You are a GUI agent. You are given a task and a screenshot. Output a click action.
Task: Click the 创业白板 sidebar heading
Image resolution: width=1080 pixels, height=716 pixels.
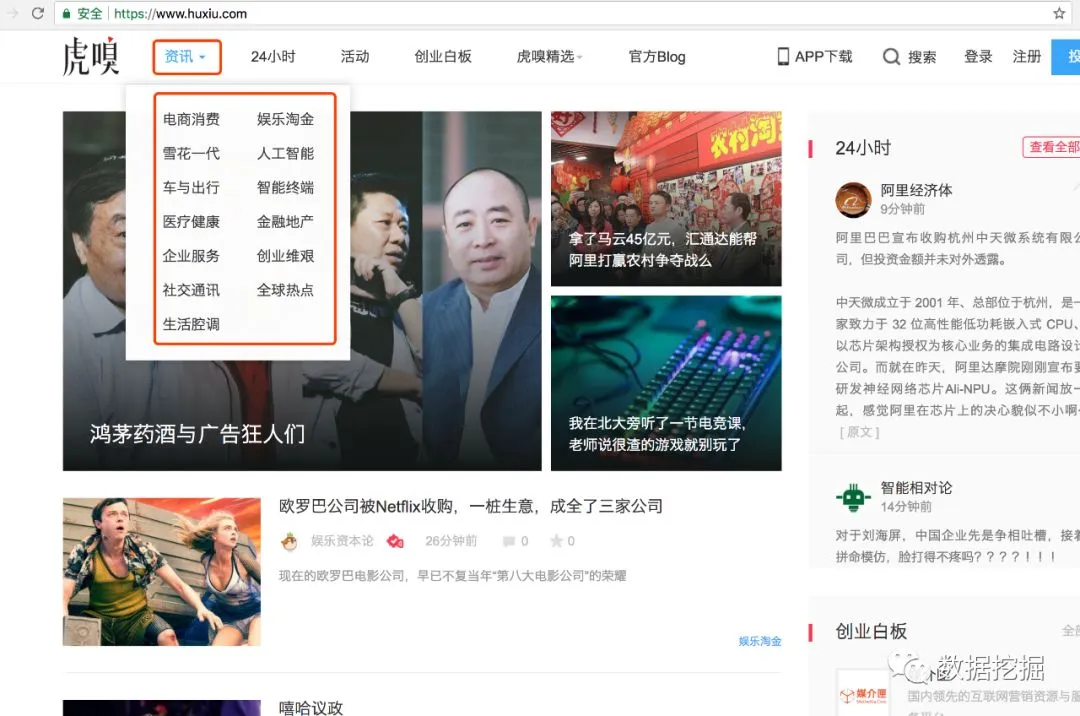871,631
